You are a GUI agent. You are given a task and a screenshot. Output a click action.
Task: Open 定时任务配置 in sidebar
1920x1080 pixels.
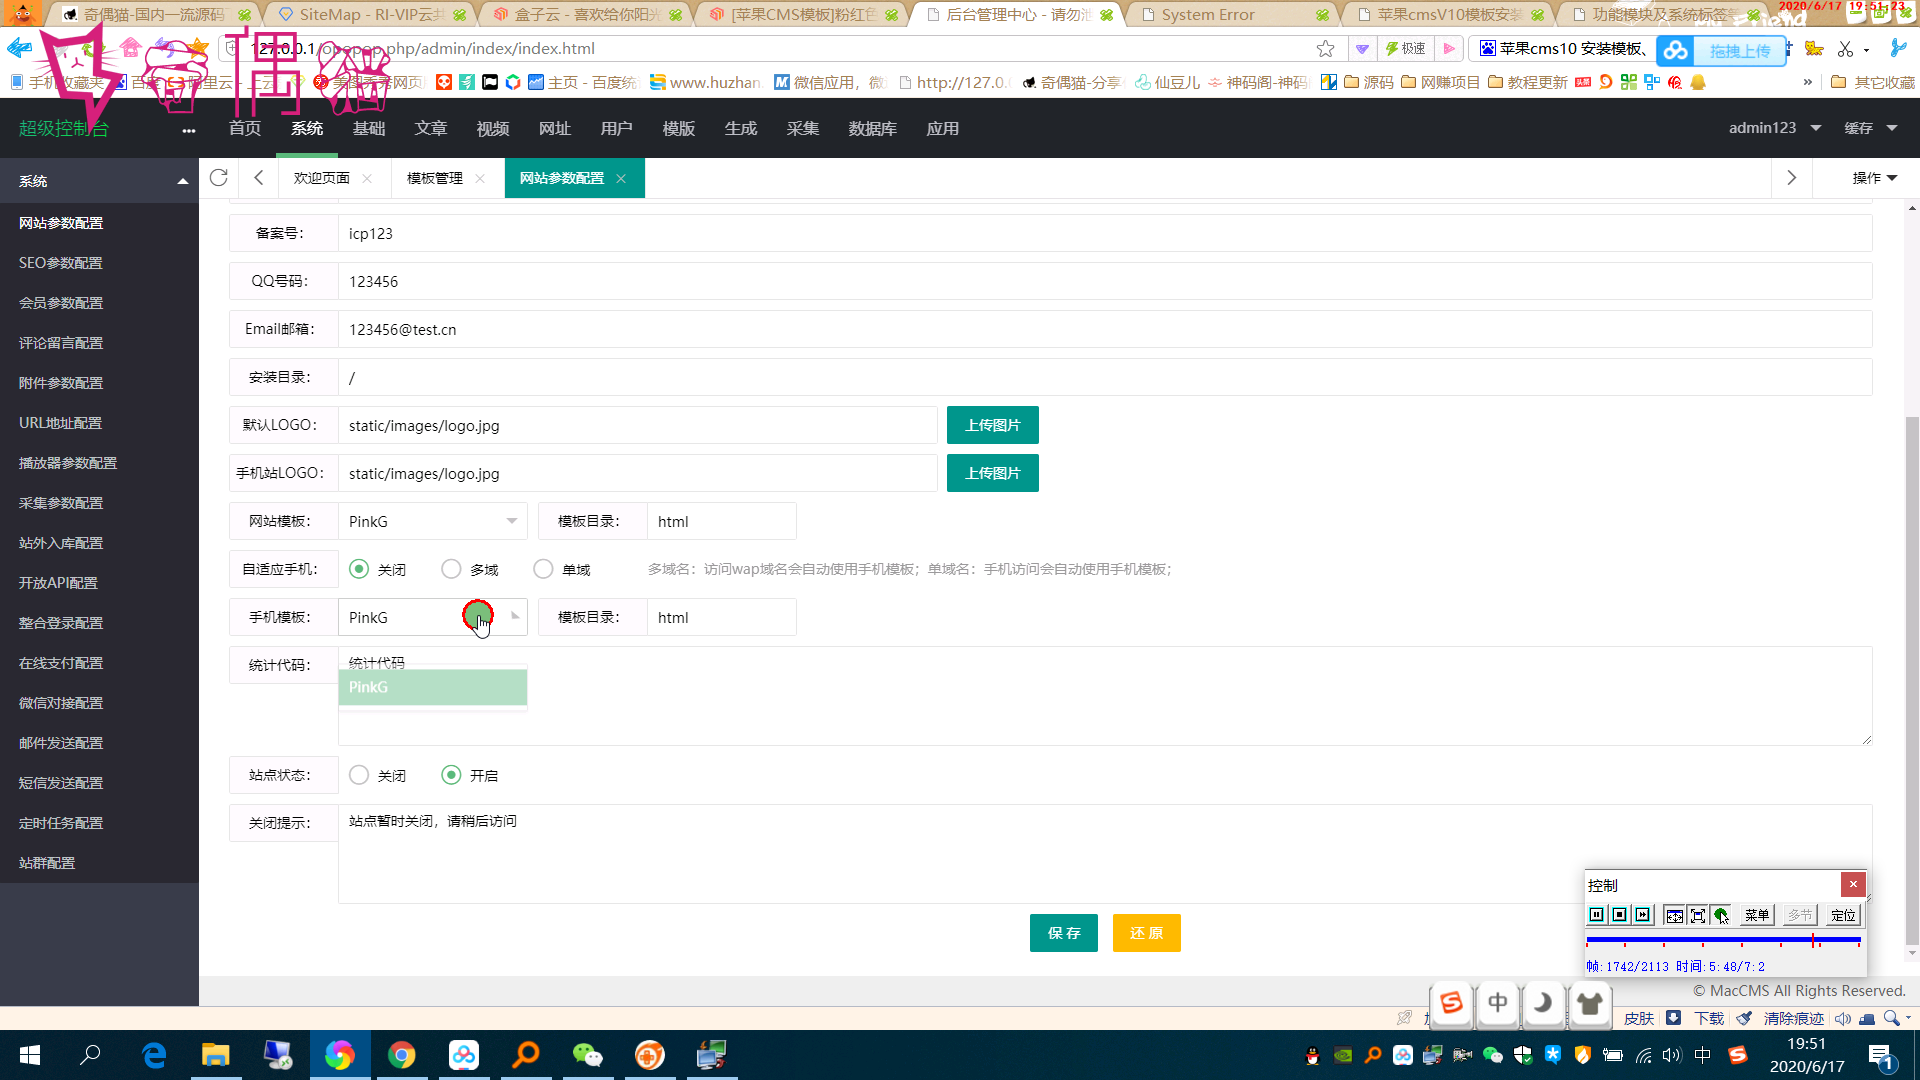(61, 823)
